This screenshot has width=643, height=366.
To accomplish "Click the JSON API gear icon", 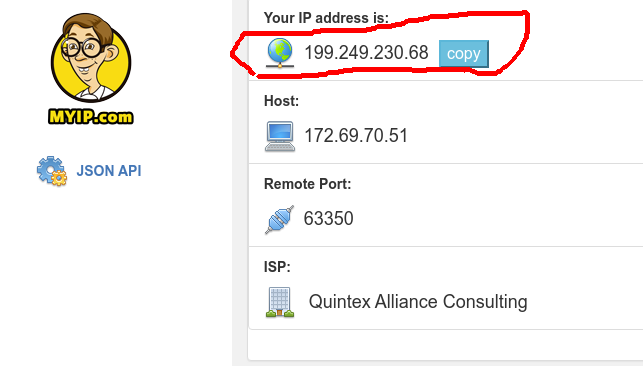I will [x=52, y=170].
